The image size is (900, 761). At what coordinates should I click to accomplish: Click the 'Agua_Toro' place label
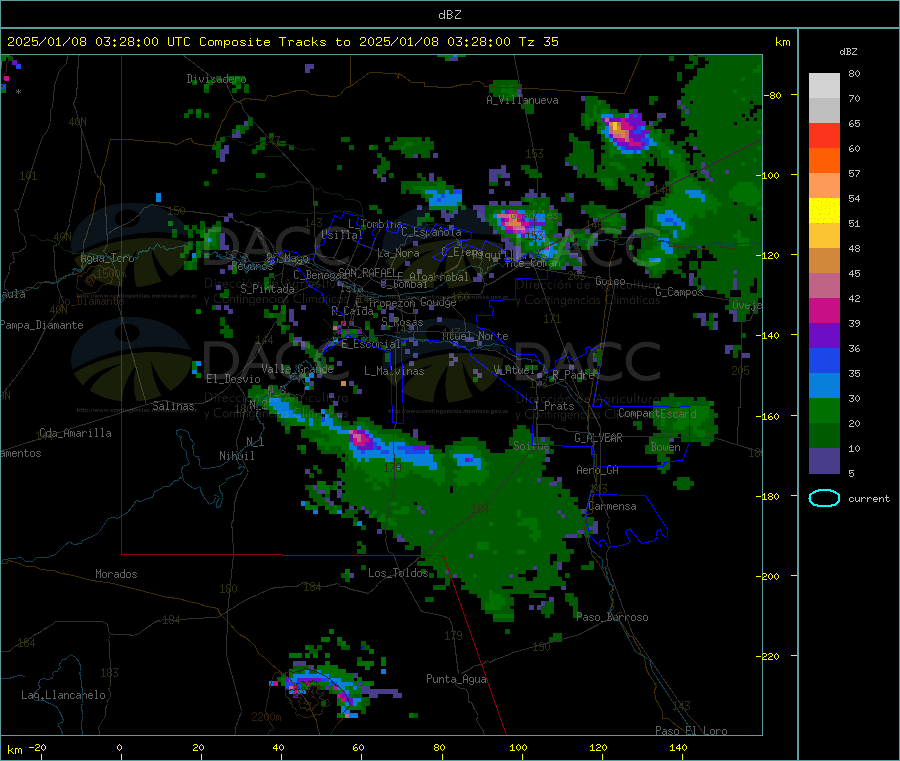coord(107,258)
